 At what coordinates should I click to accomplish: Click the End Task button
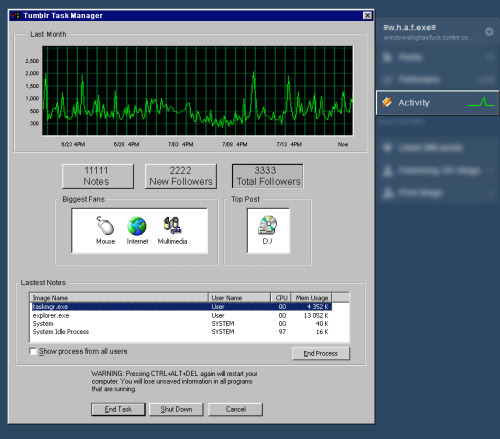point(118,409)
